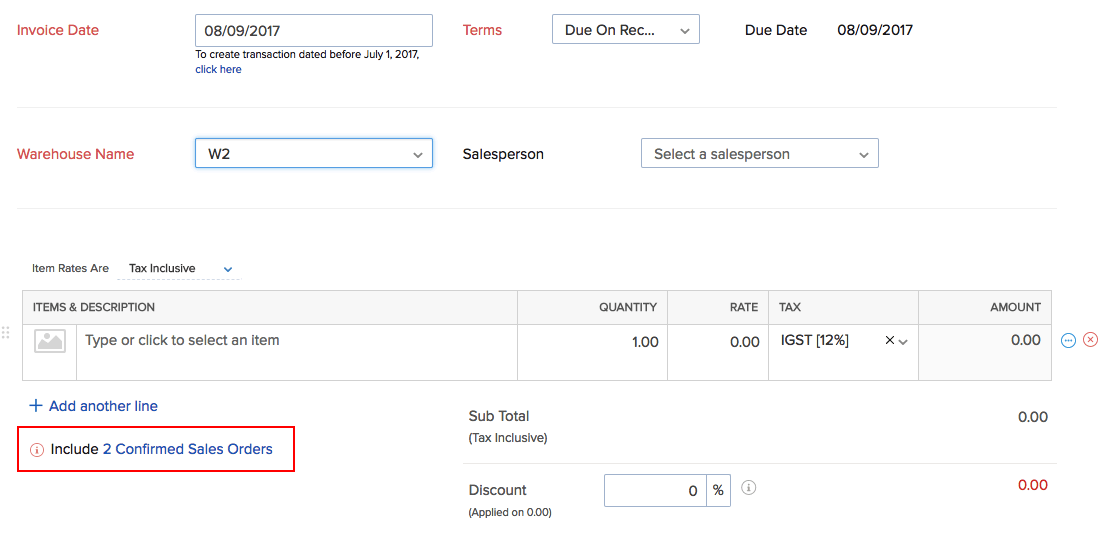Open the Select a salesperson dropdown
1107x534 pixels.
point(759,154)
